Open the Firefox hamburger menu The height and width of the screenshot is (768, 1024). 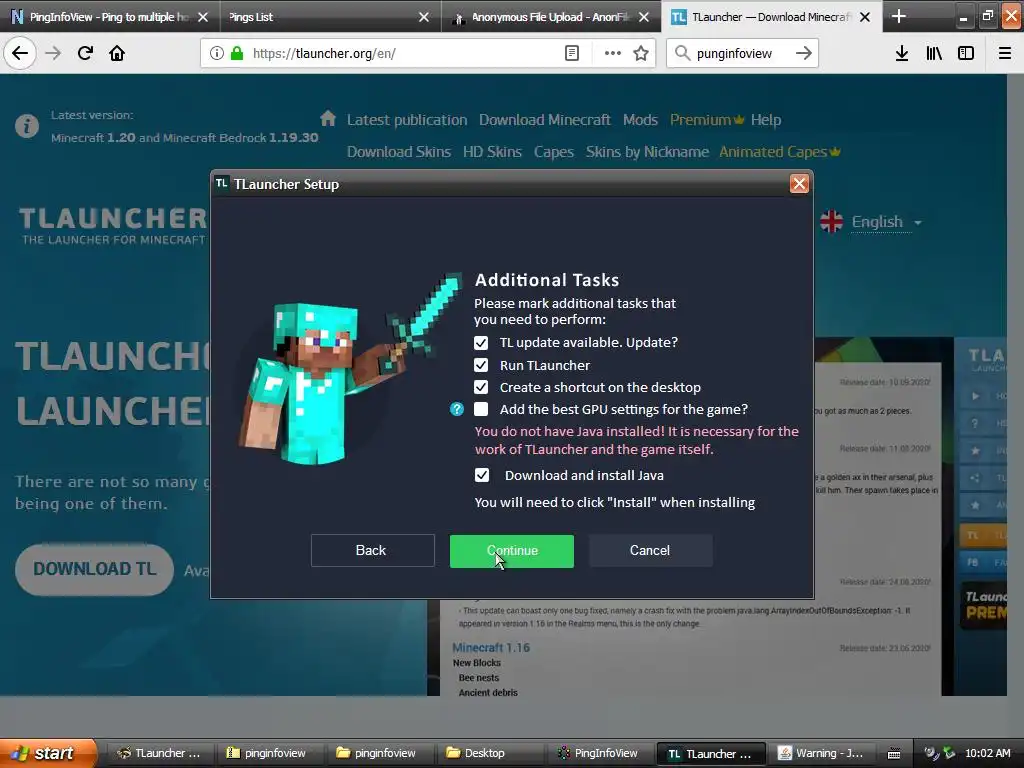point(1005,53)
